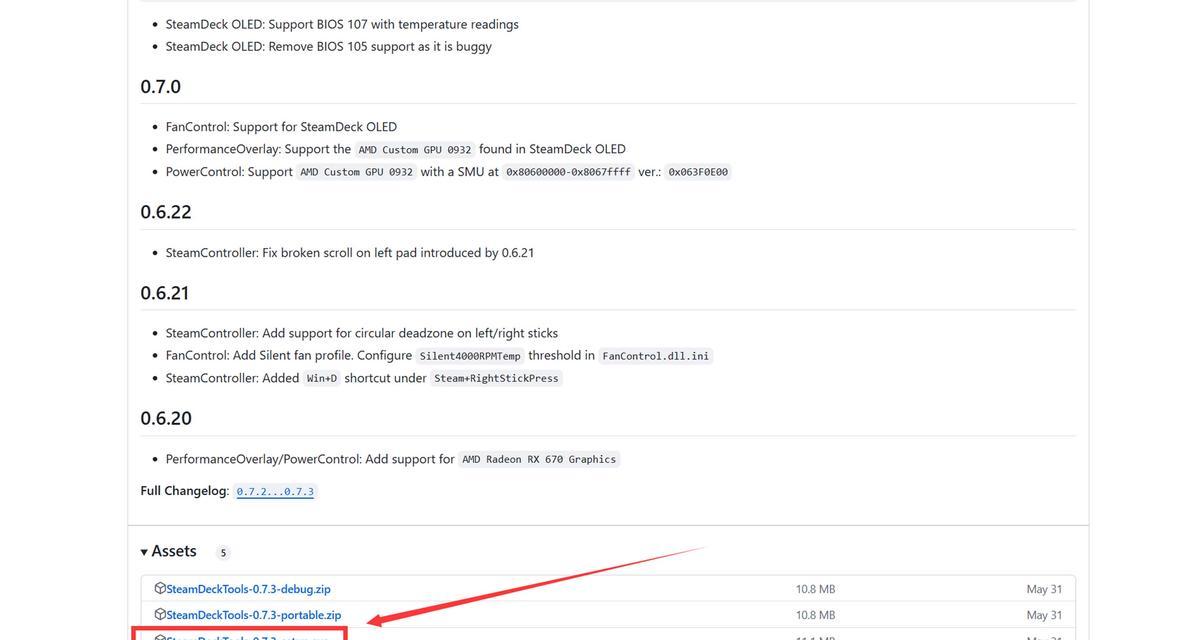The width and height of the screenshot is (1200, 640).
Task: Click the 0.6.20 version heading
Action: pyautogui.click(x=166, y=418)
